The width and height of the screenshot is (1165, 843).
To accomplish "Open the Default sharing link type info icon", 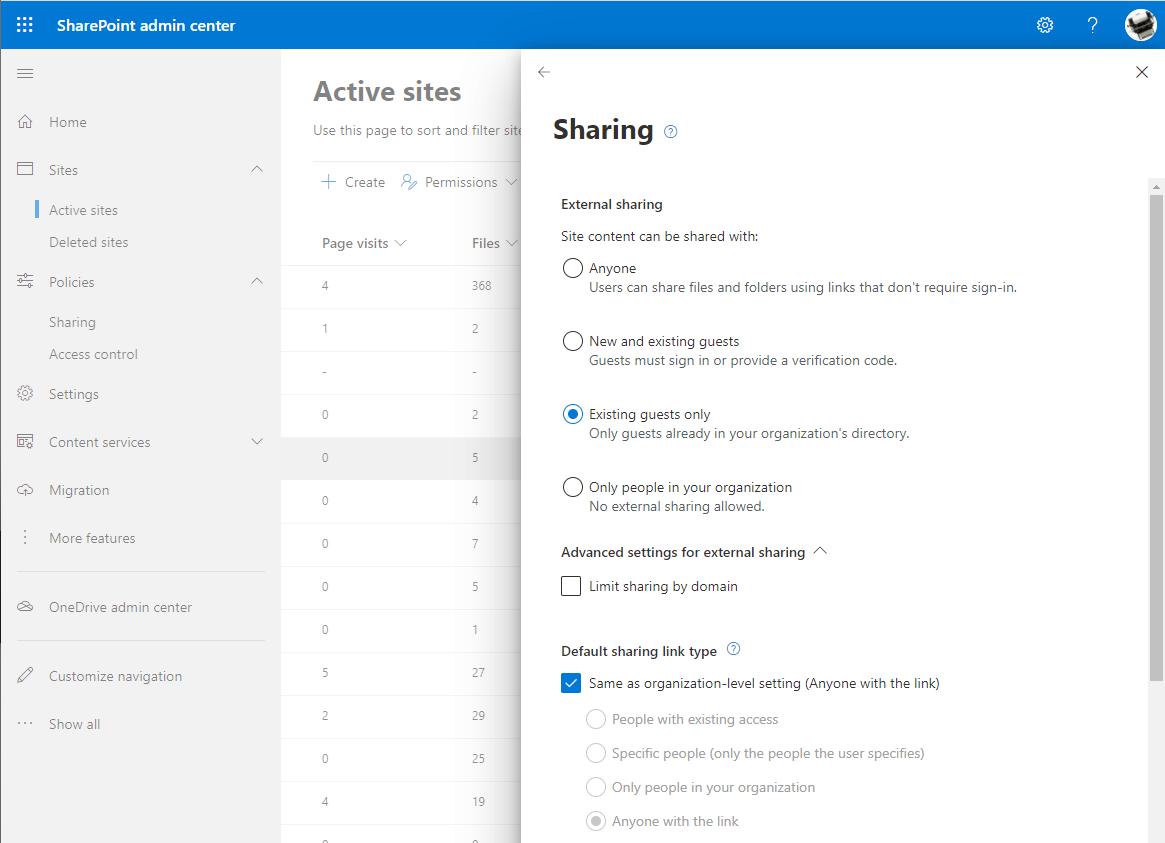I will pyautogui.click(x=733, y=649).
